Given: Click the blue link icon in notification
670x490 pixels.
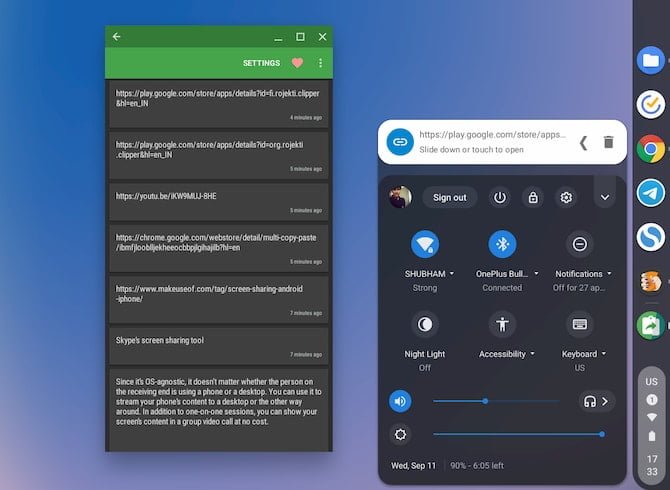Looking at the screenshot, I should [x=400, y=142].
